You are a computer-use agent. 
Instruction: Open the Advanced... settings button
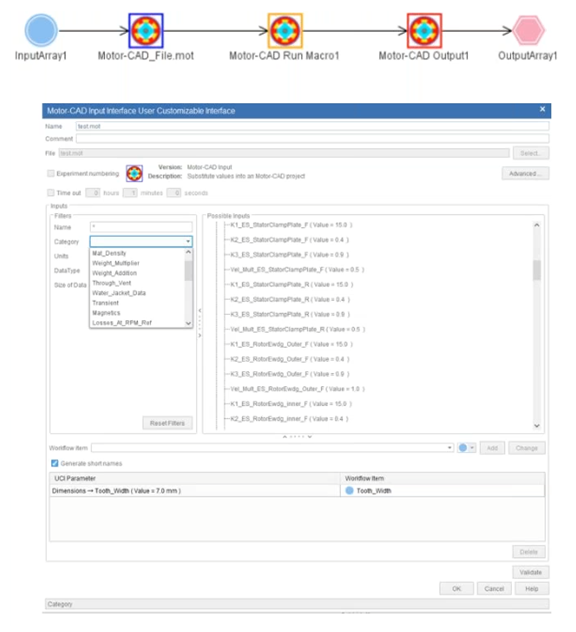[x=525, y=173]
